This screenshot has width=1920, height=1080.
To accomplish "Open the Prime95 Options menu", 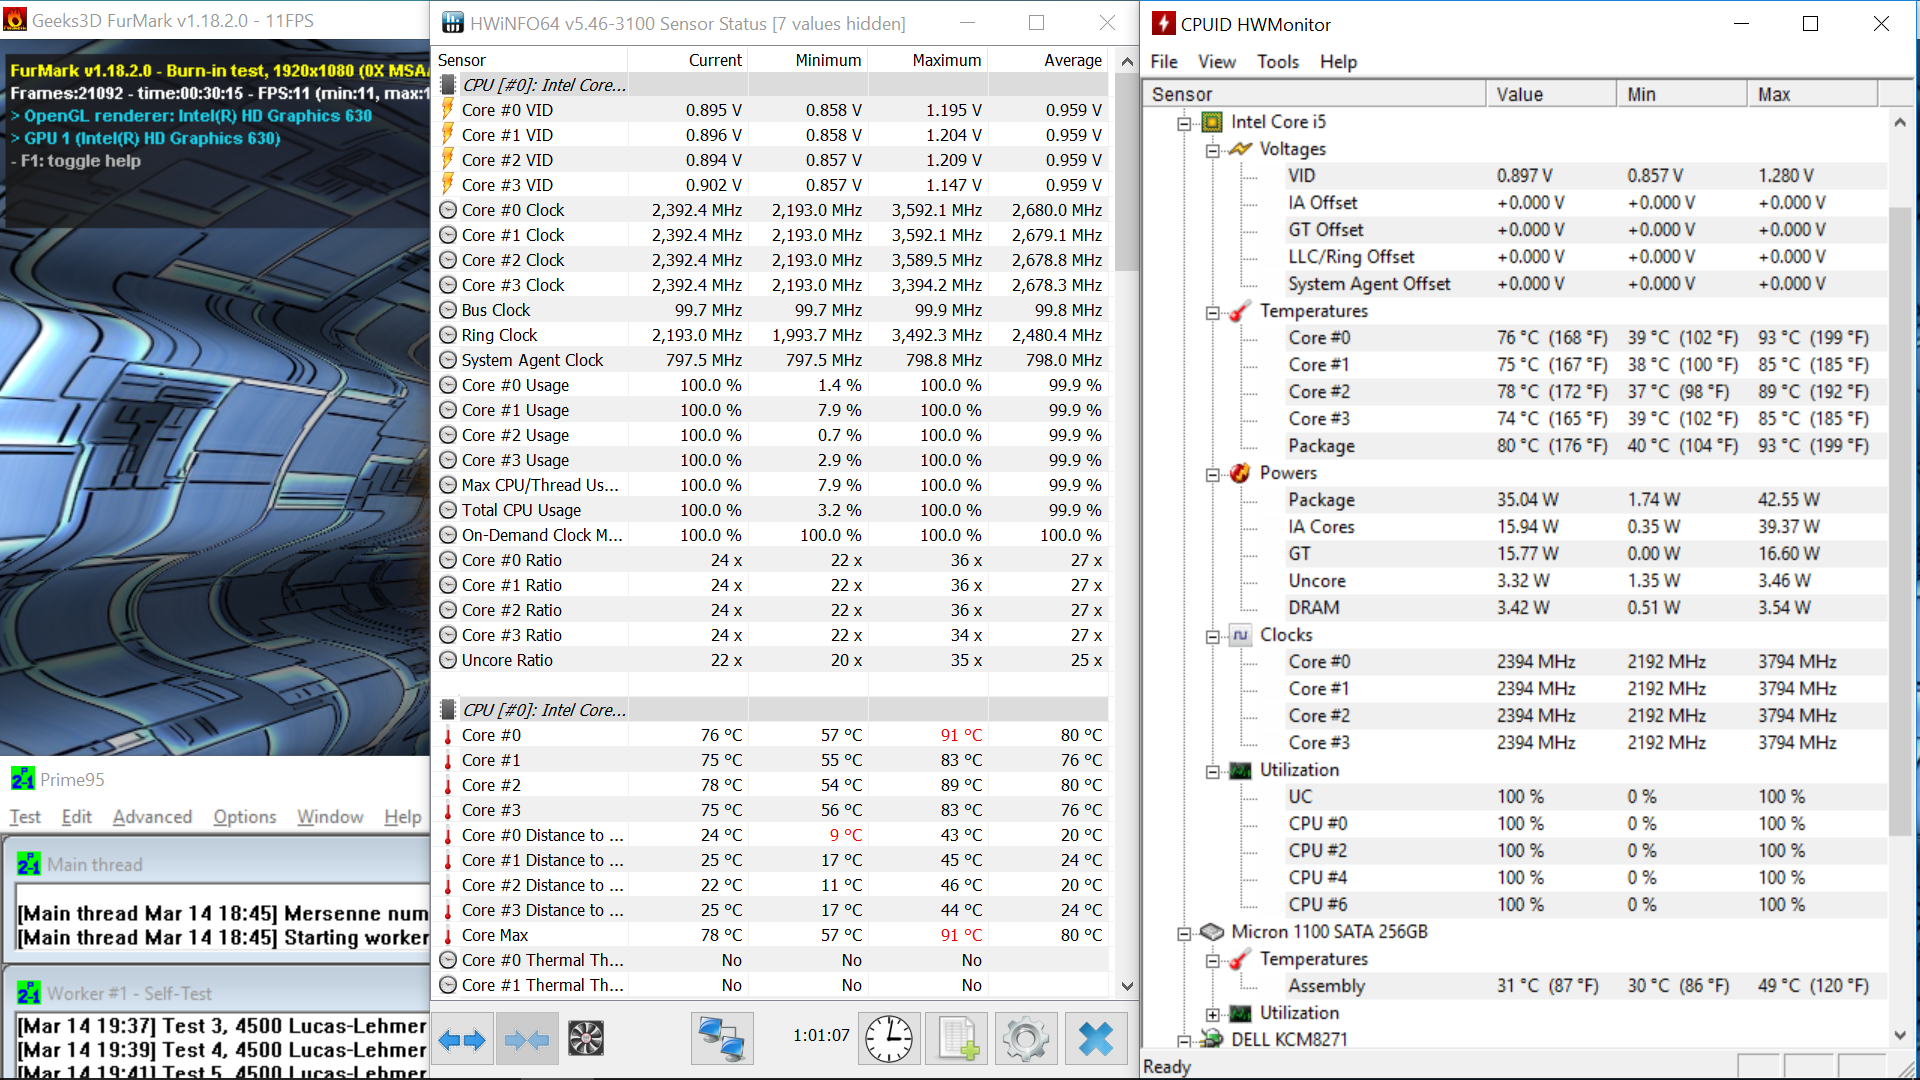I will [x=244, y=817].
